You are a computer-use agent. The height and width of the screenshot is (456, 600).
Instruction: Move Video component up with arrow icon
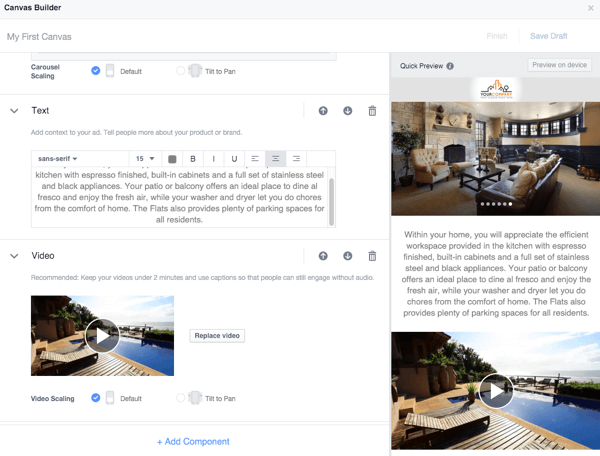(x=323, y=256)
